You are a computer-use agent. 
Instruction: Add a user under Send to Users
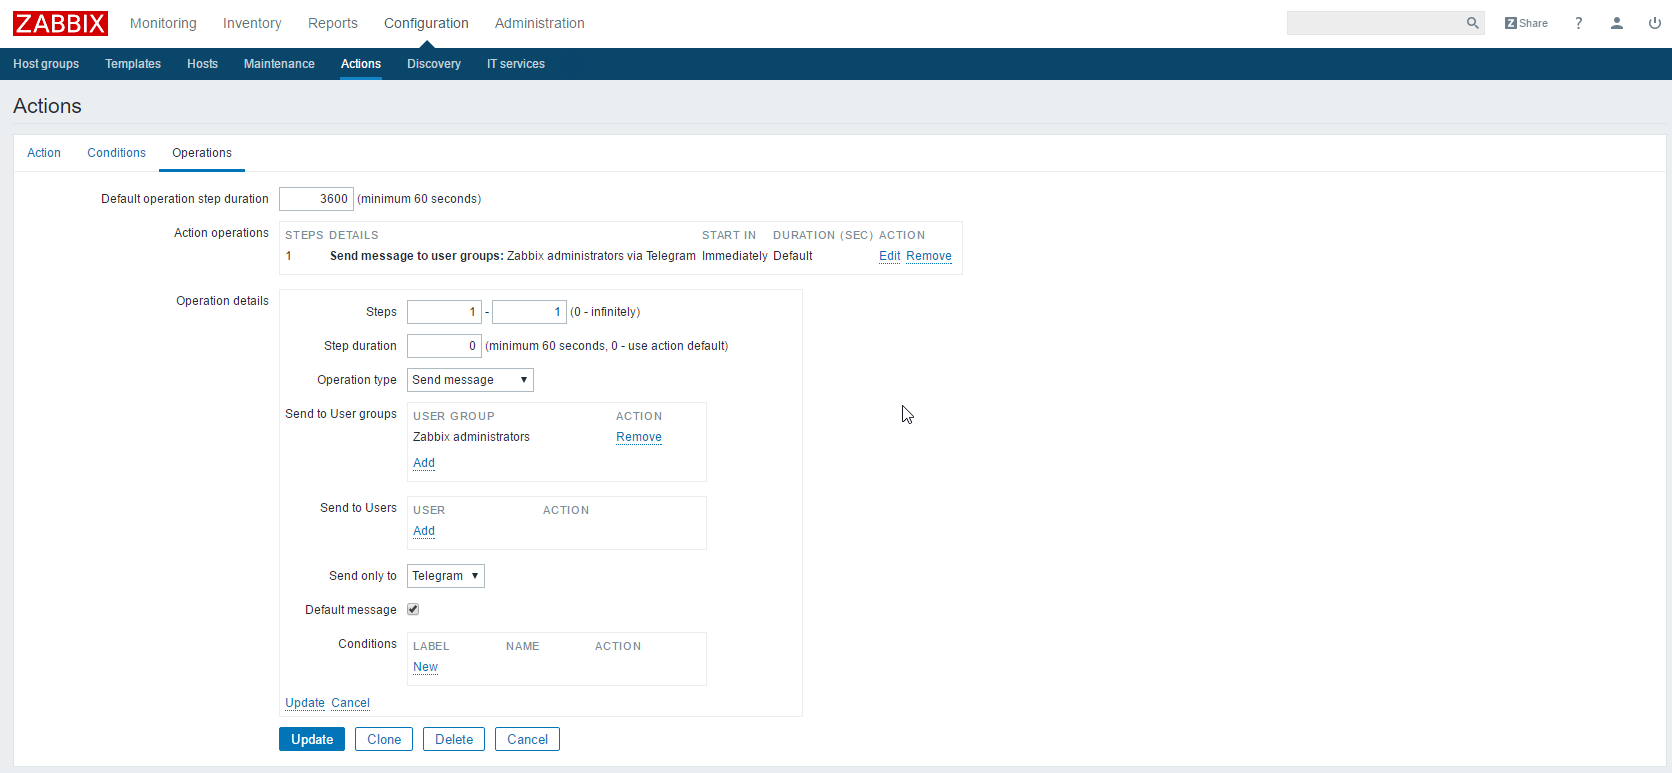click(424, 531)
